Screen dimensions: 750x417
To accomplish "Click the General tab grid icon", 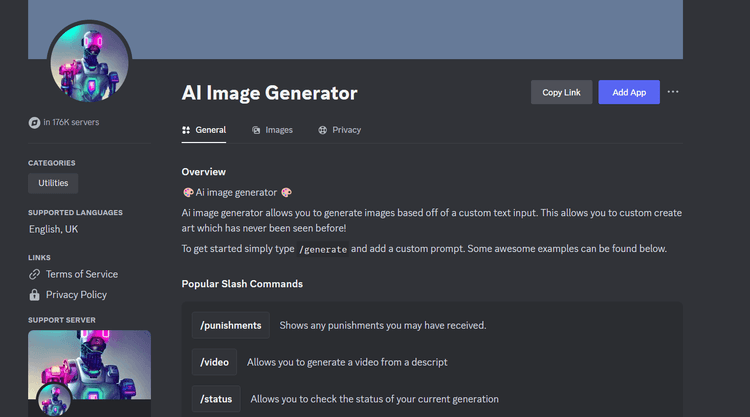I will tap(186, 130).
